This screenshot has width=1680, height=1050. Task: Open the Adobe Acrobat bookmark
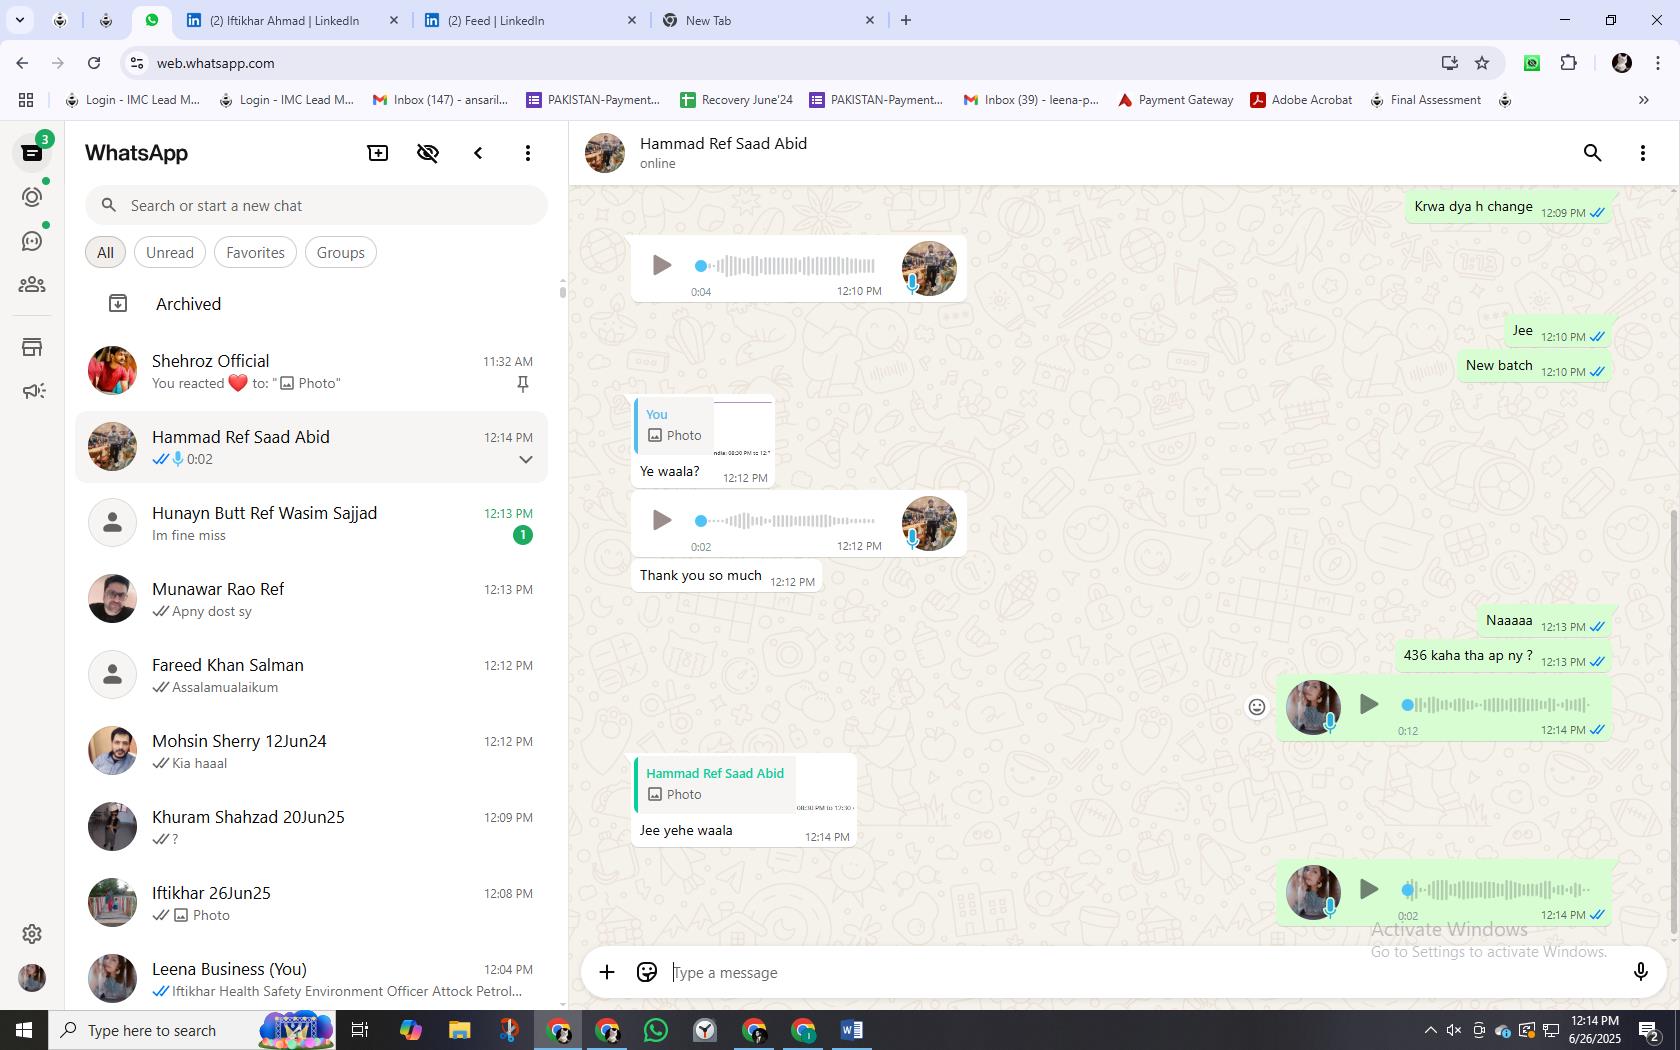[x=1301, y=100]
